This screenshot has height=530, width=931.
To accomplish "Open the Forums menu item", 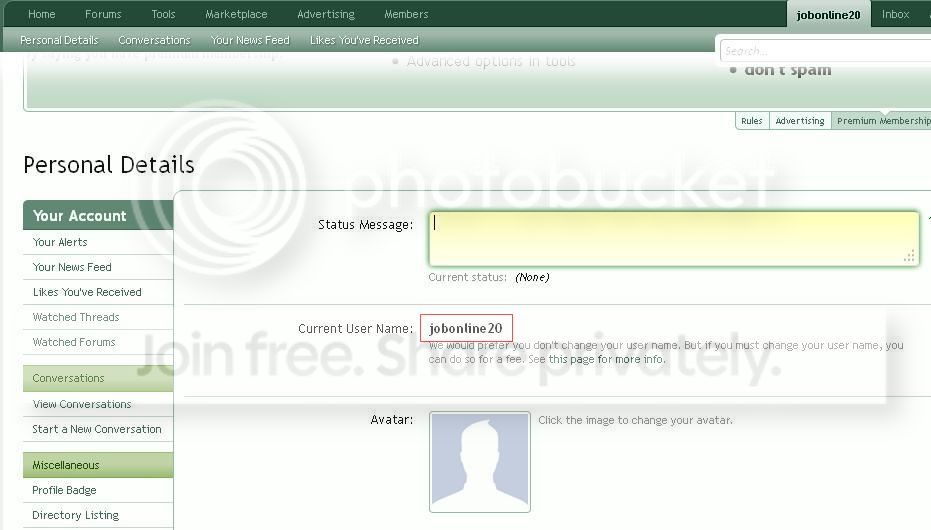I will [x=103, y=14].
